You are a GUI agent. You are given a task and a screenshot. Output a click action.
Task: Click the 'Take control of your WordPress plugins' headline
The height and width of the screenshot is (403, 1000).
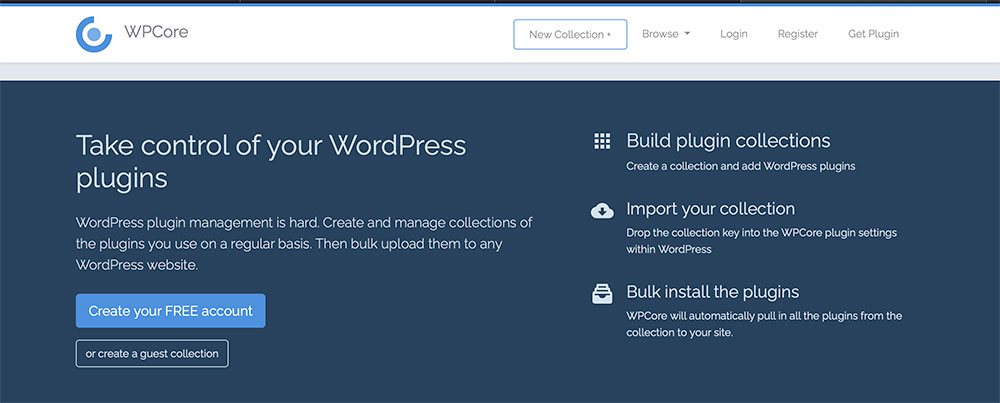click(271, 161)
